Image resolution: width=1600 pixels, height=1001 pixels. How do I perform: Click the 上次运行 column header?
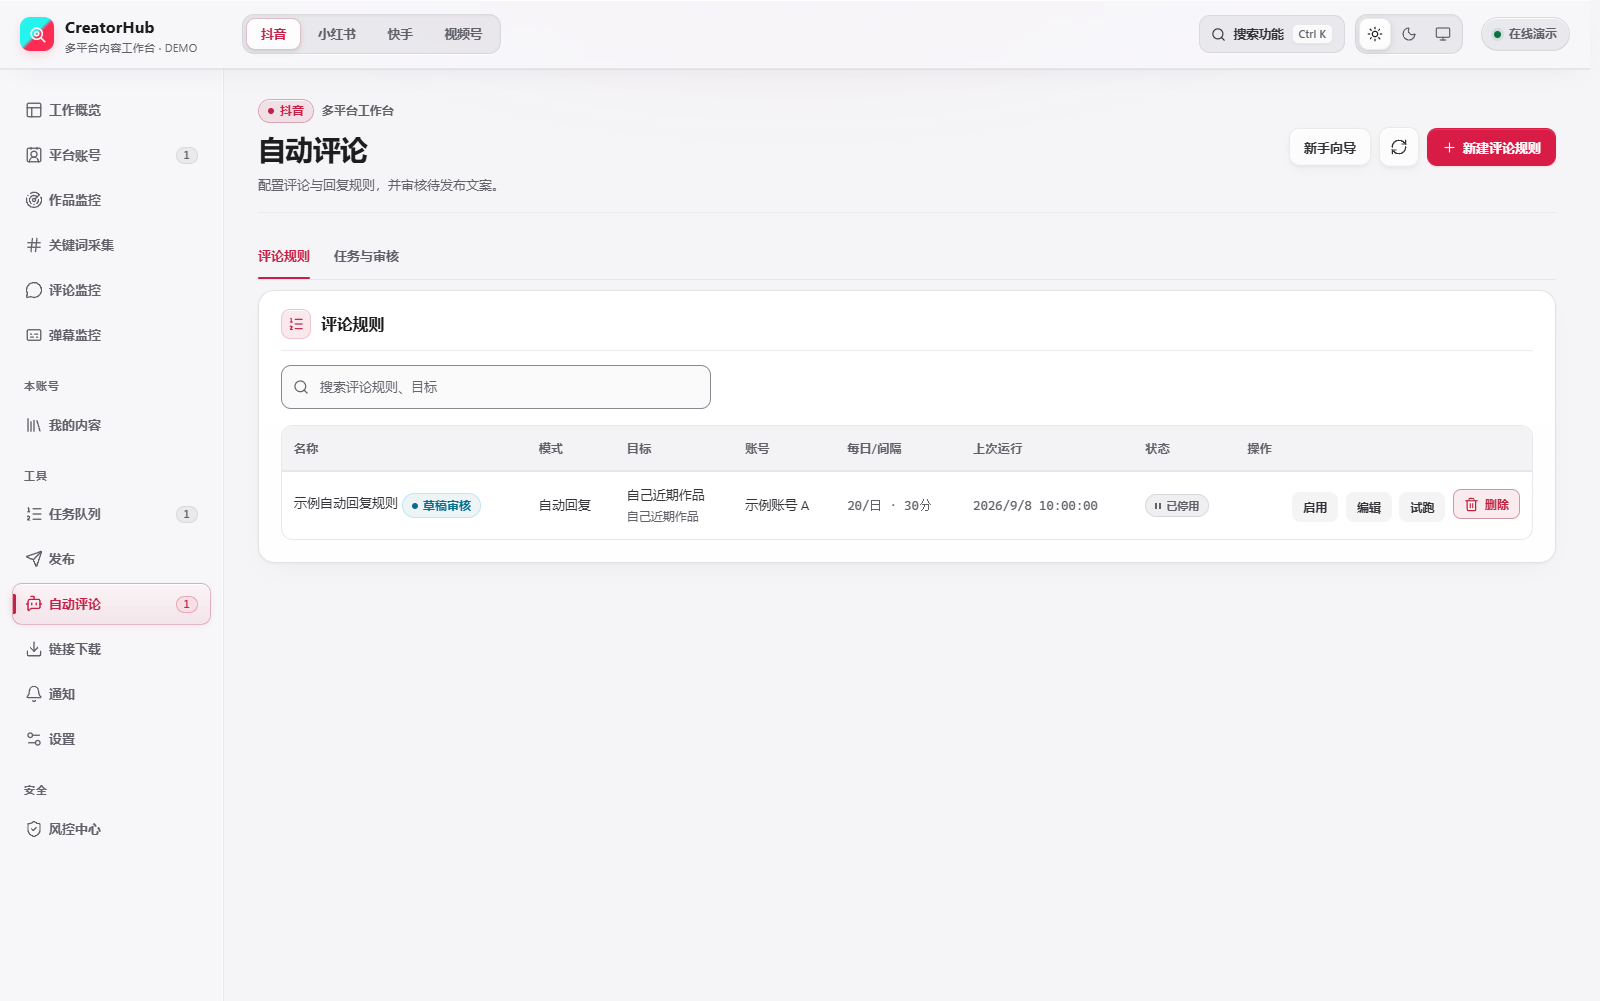(x=998, y=449)
